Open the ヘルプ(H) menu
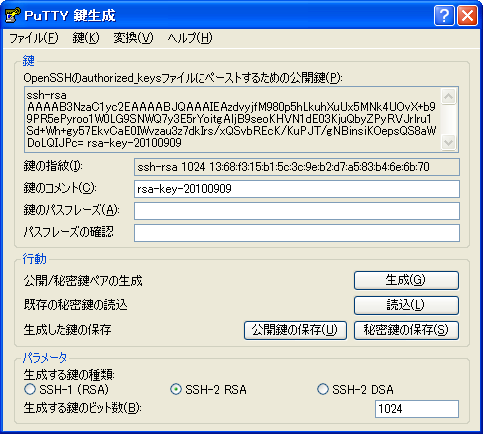Viewport: 483px width, 434px height. (x=190, y=38)
